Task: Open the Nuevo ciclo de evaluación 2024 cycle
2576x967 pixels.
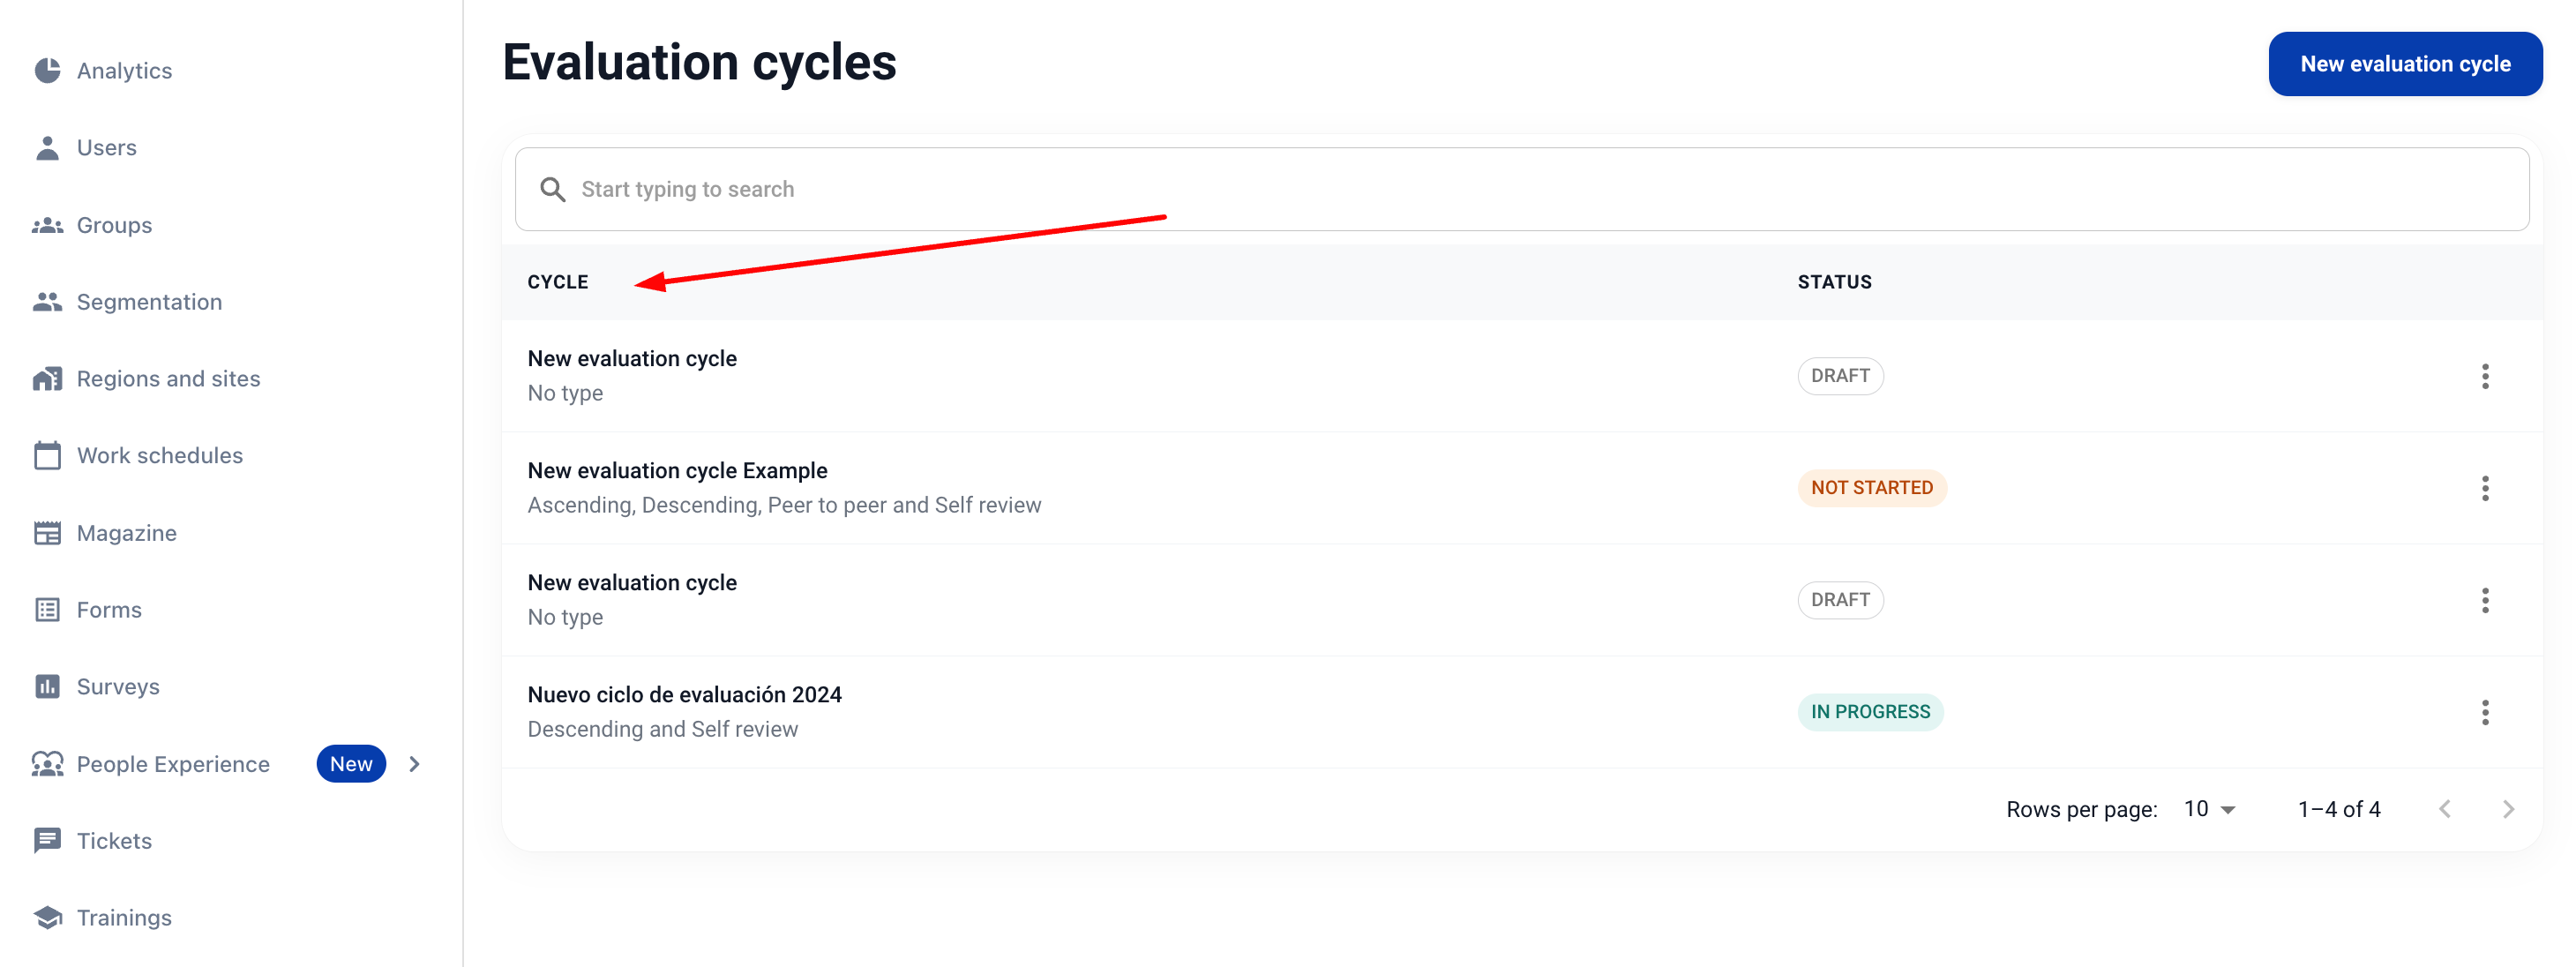Action: coord(684,694)
